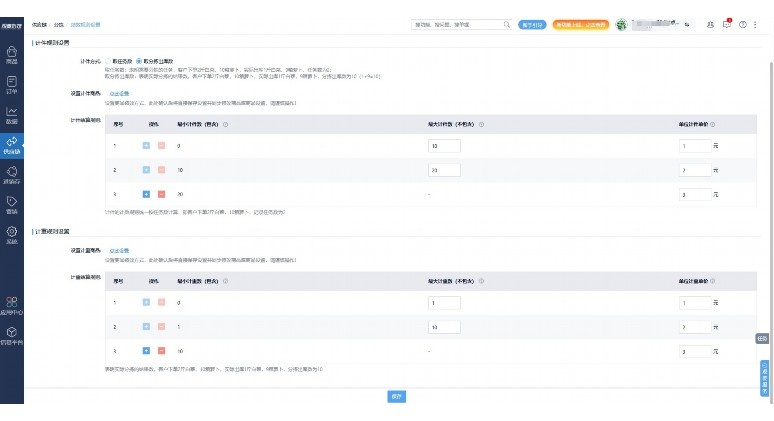Select the first, unselected piece-count method radio
774x421 pixels.
[x=108, y=61]
